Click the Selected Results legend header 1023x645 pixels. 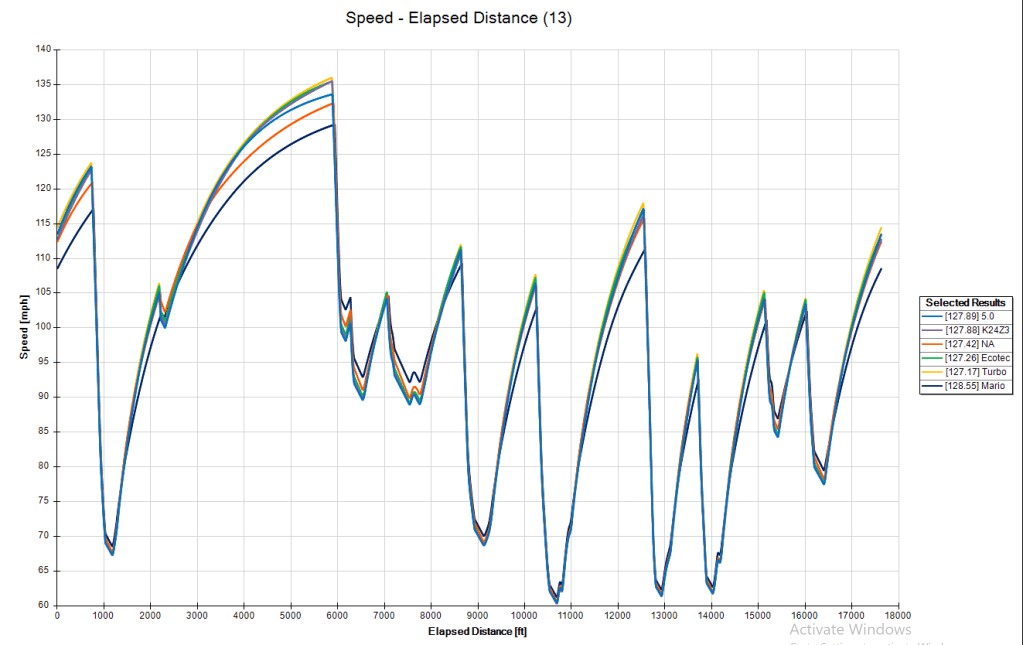coord(966,302)
